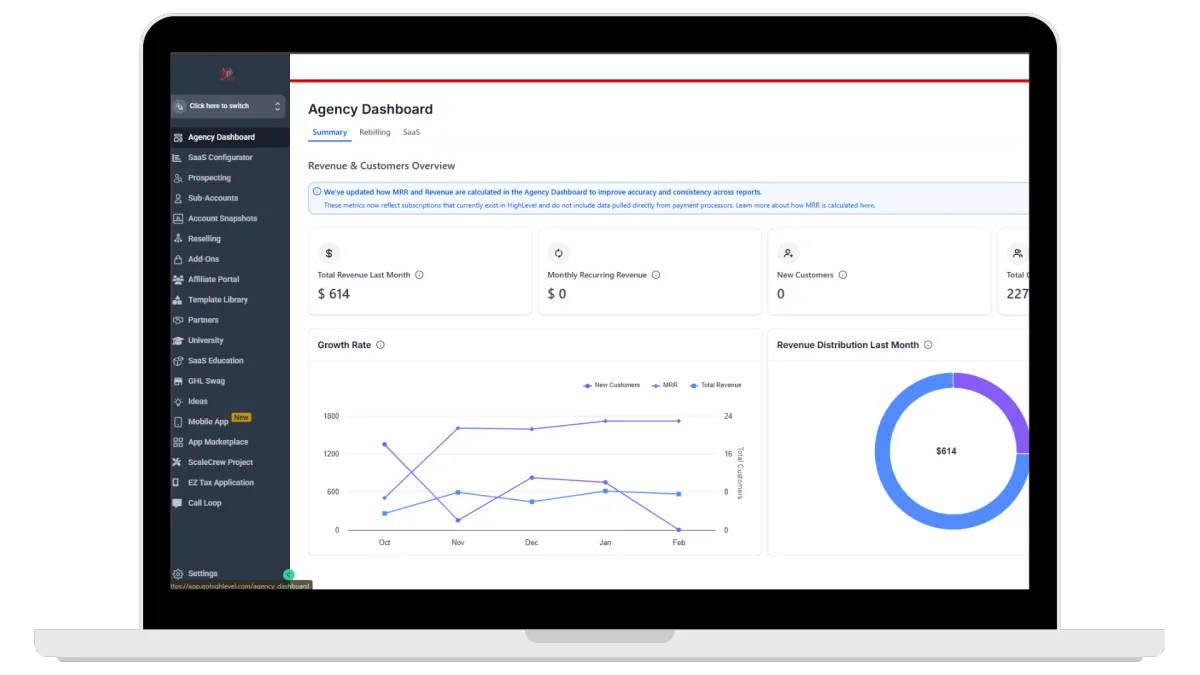Click the Add-Ons lock icon
Viewport: 1200px width, 675px height.
pyautogui.click(x=178, y=259)
